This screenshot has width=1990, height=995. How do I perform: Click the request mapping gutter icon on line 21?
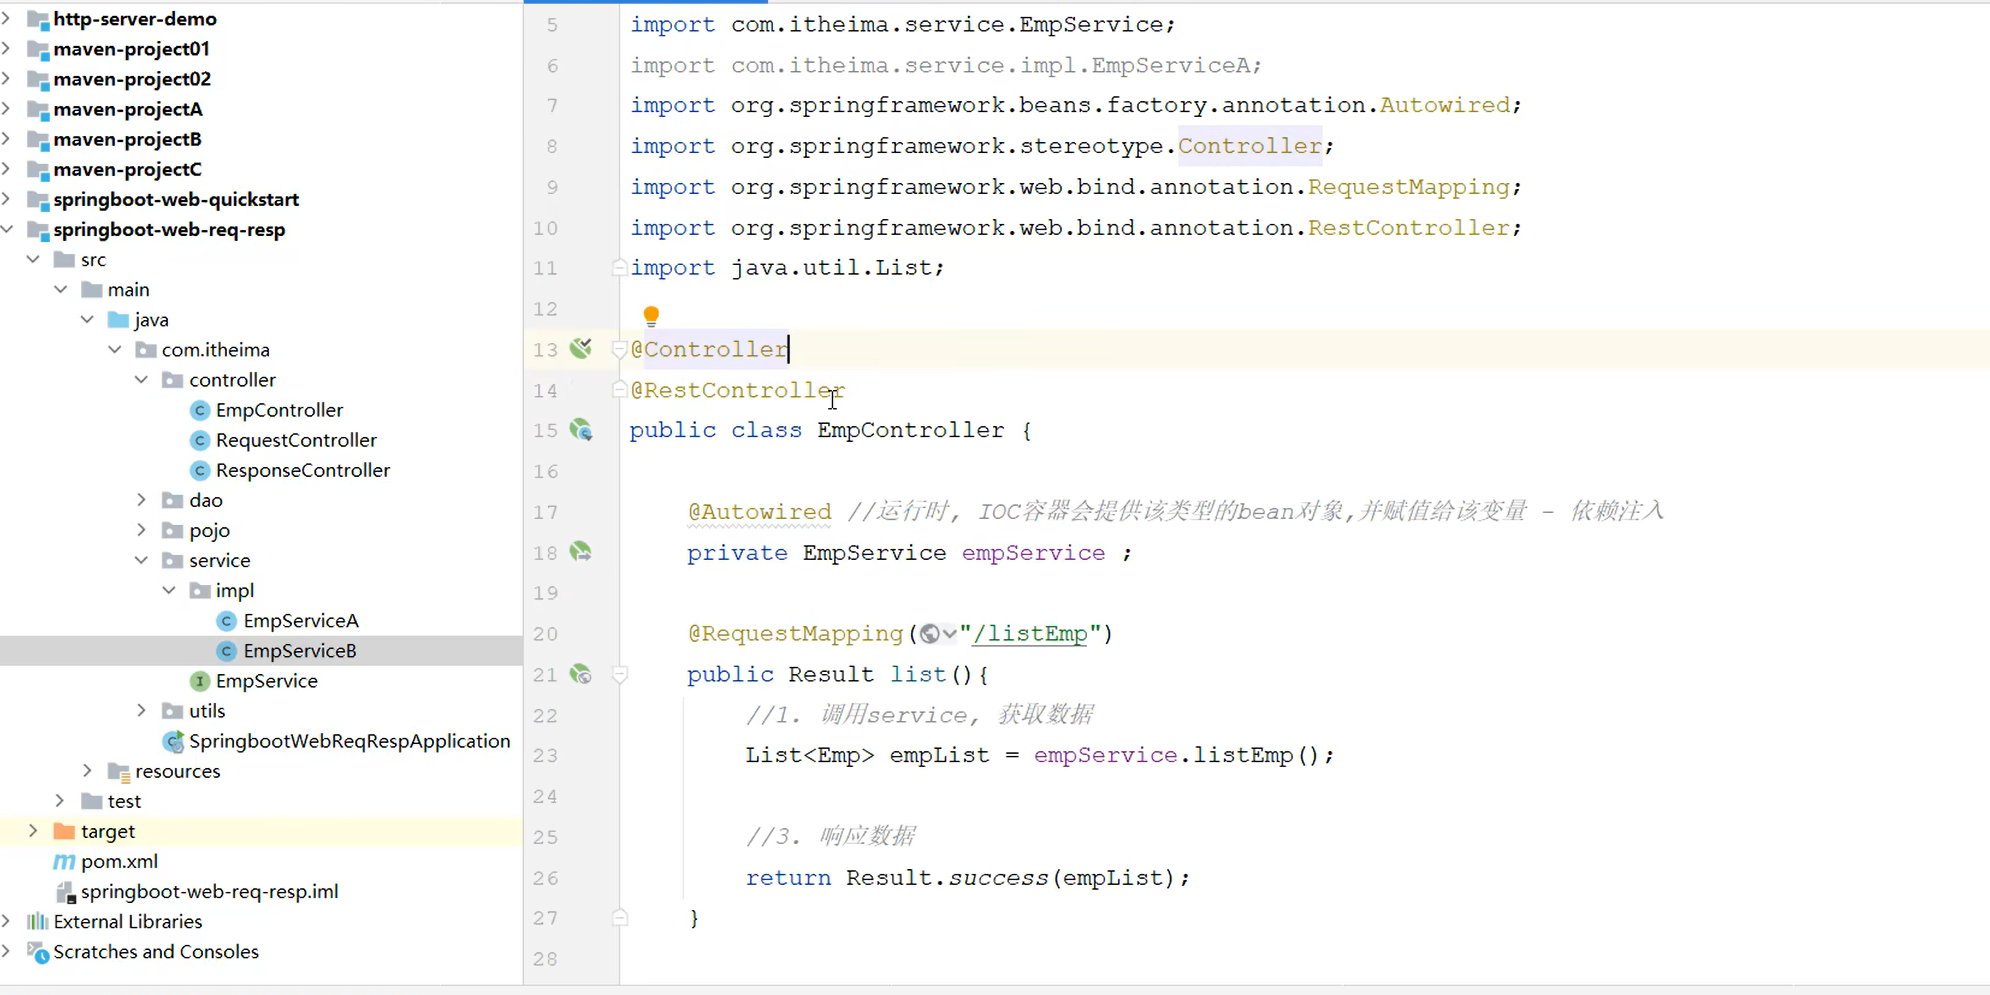pyautogui.click(x=581, y=674)
